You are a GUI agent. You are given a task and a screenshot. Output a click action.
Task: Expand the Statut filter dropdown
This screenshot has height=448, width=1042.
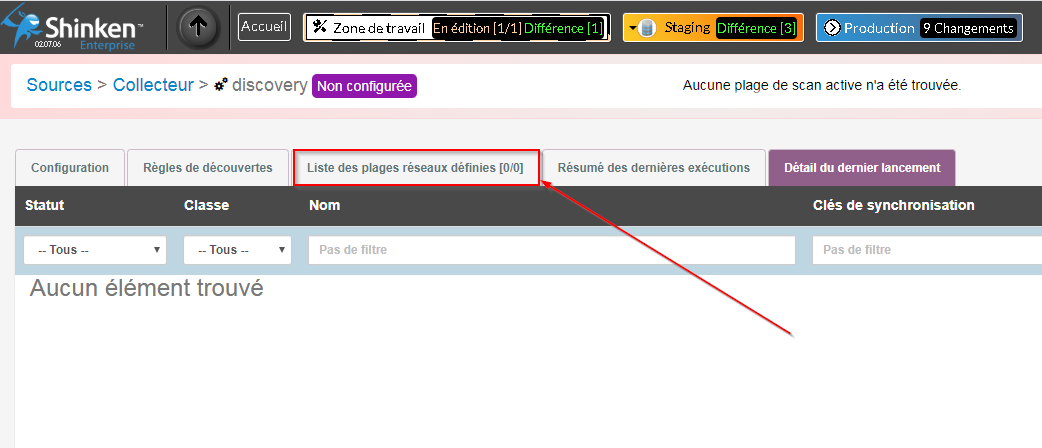click(95, 250)
